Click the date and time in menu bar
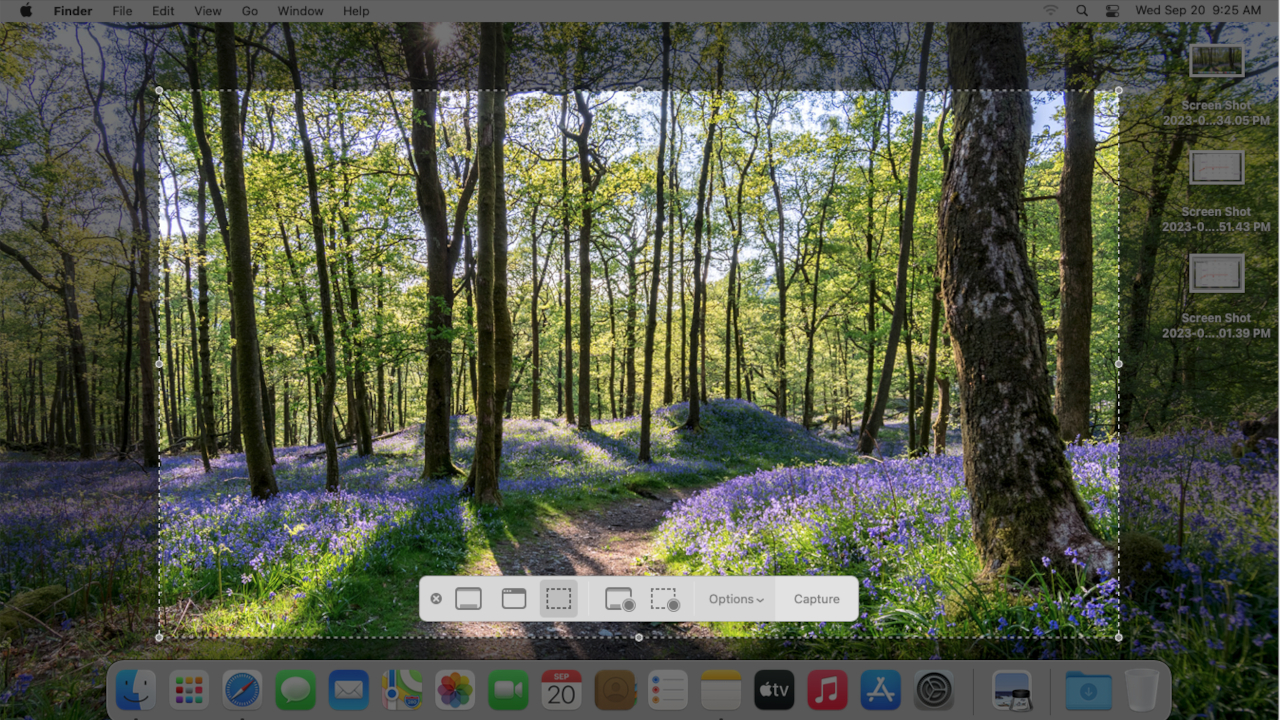1280x720 pixels. (1198, 11)
